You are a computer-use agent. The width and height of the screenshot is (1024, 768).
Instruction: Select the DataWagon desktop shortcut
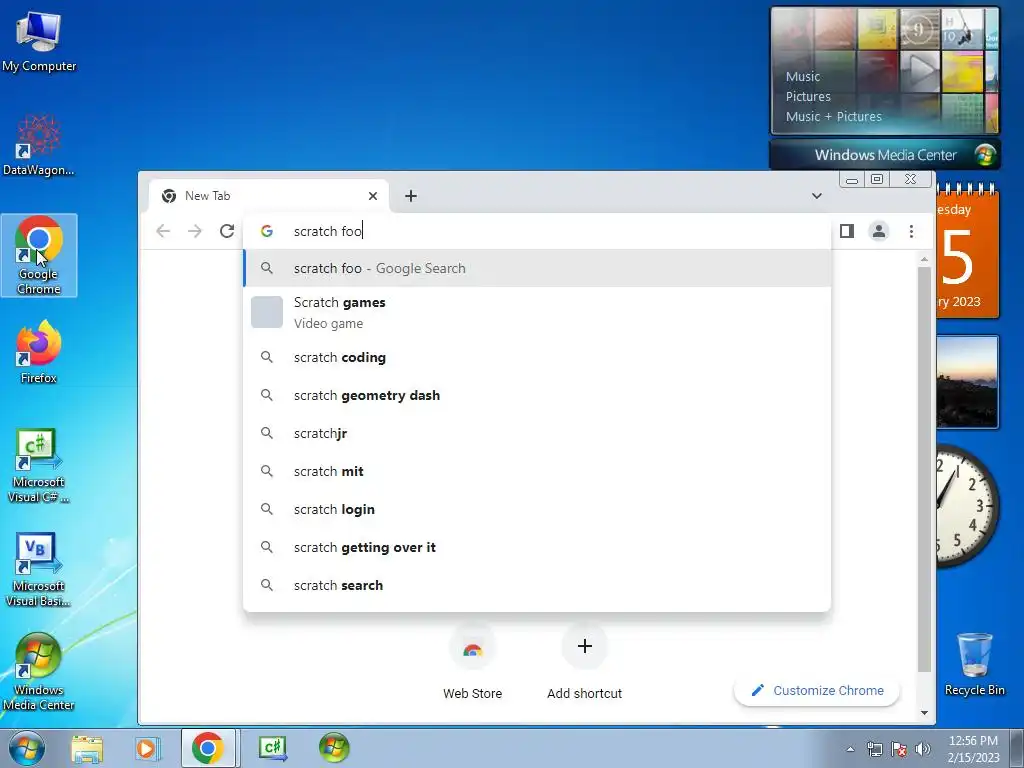pyautogui.click(x=39, y=146)
